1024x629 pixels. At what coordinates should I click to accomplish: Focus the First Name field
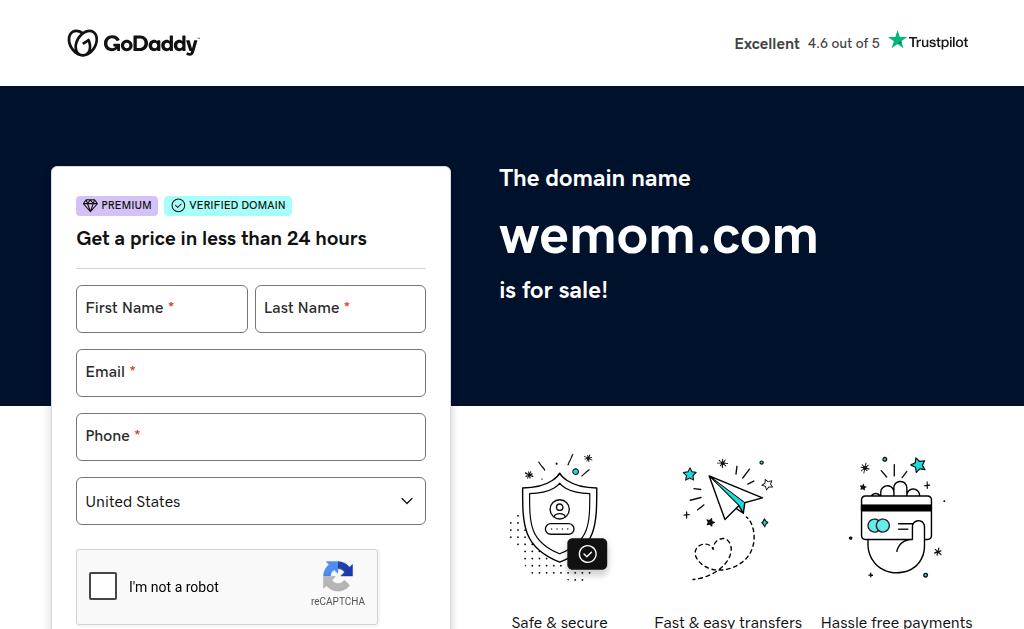pos(162,308)
